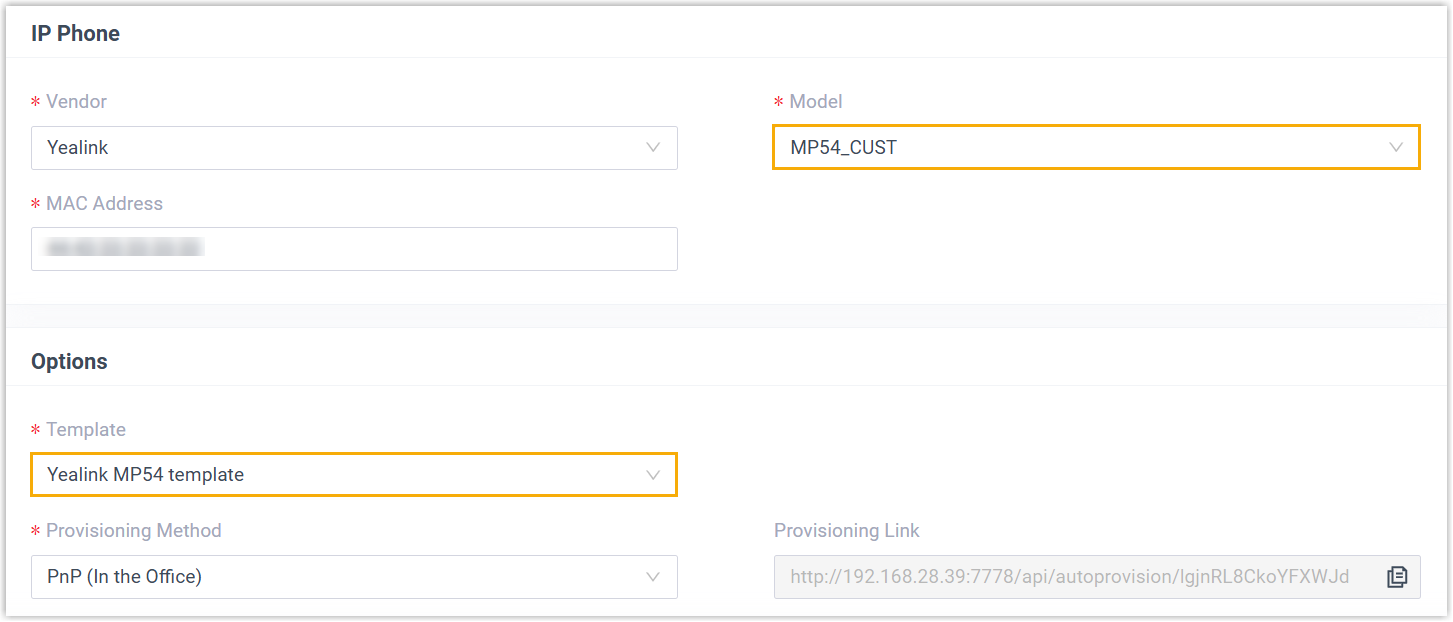Click the MAC Address field label

click(104, 203)
